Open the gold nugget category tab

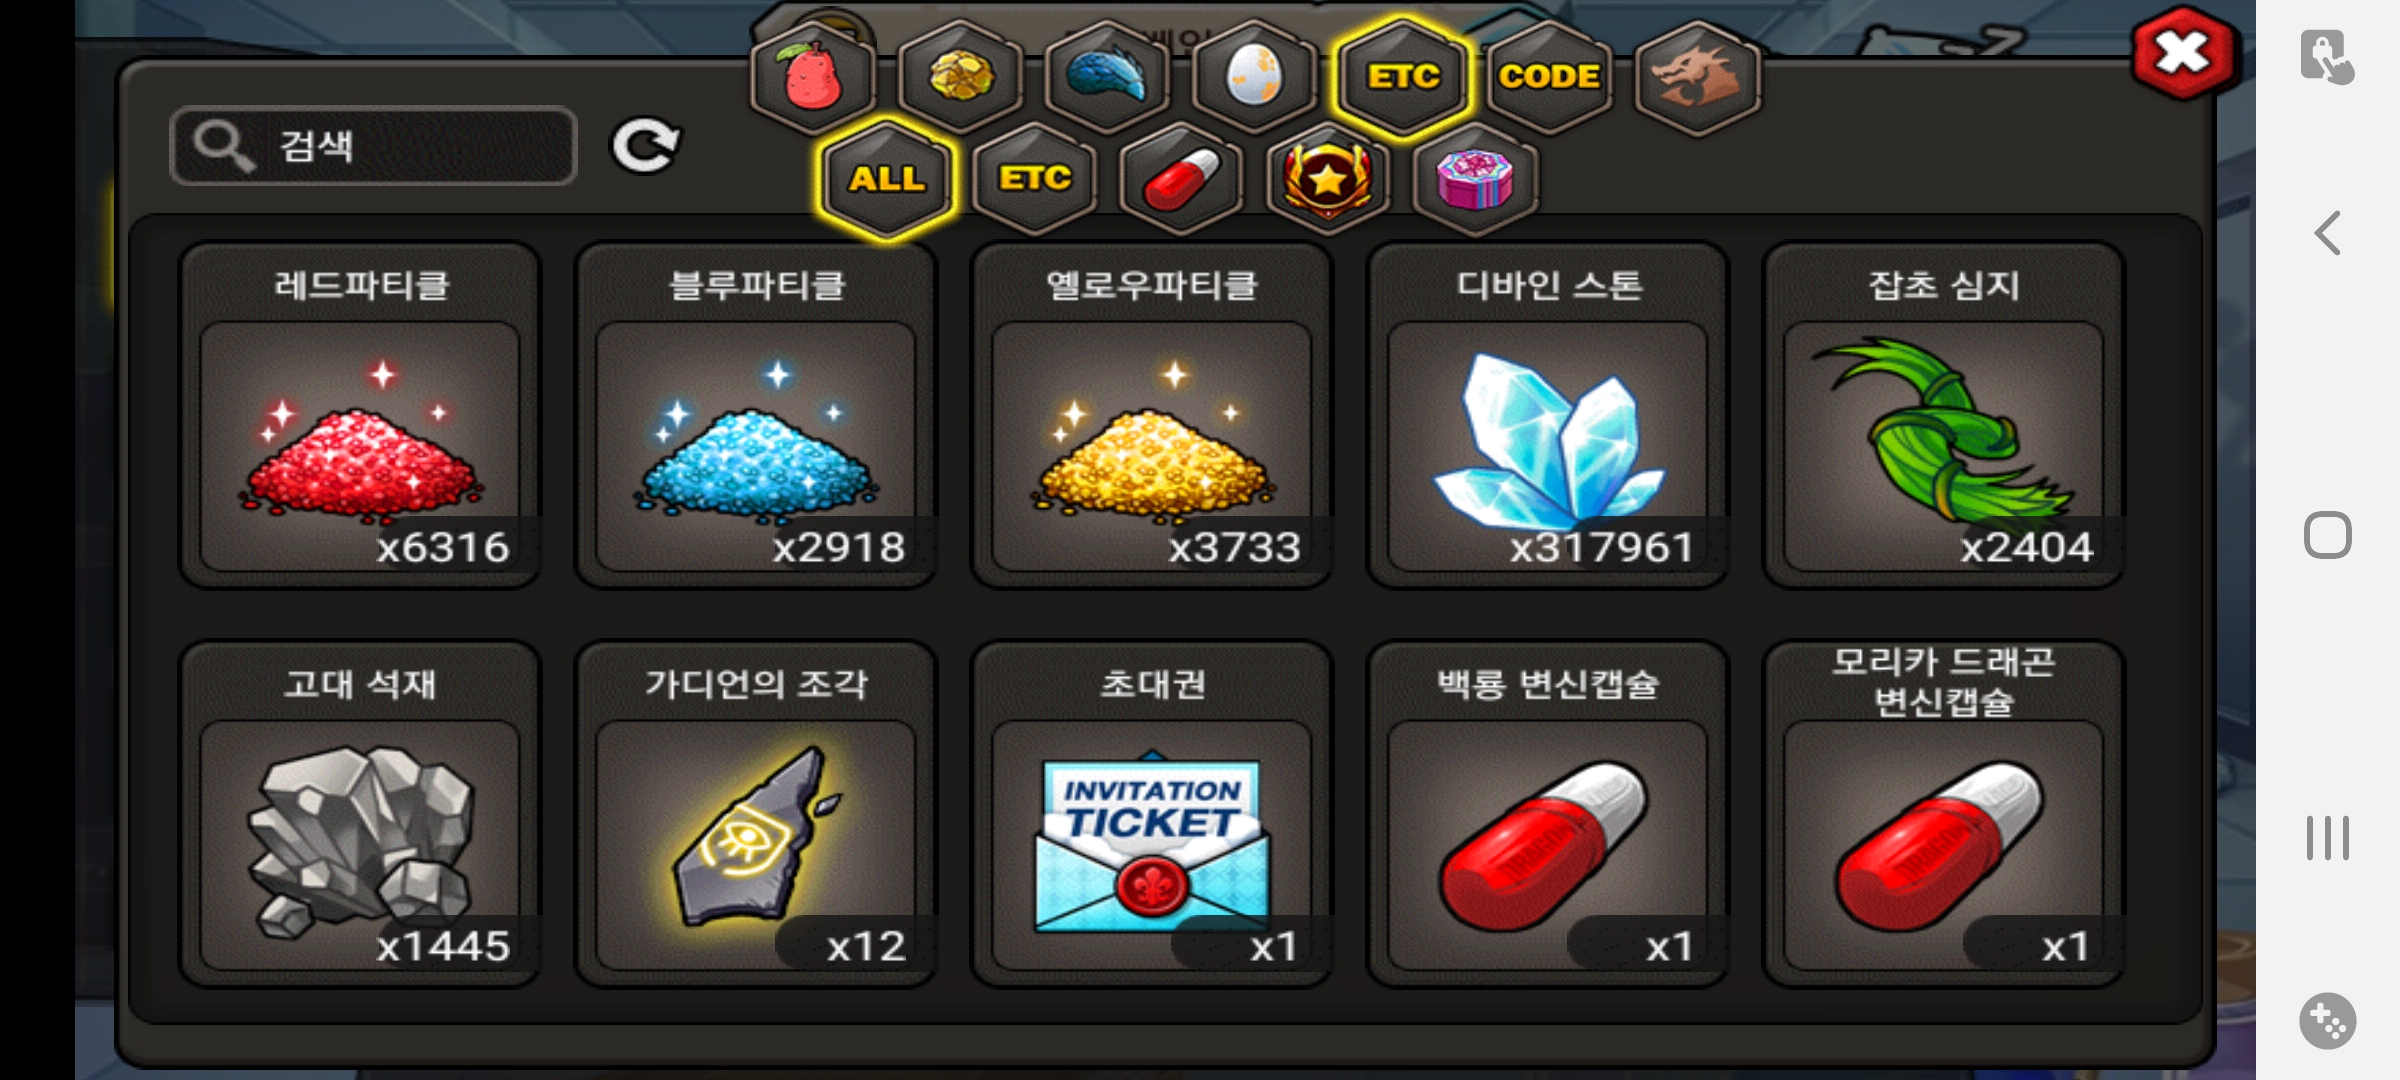pos(961,77)
